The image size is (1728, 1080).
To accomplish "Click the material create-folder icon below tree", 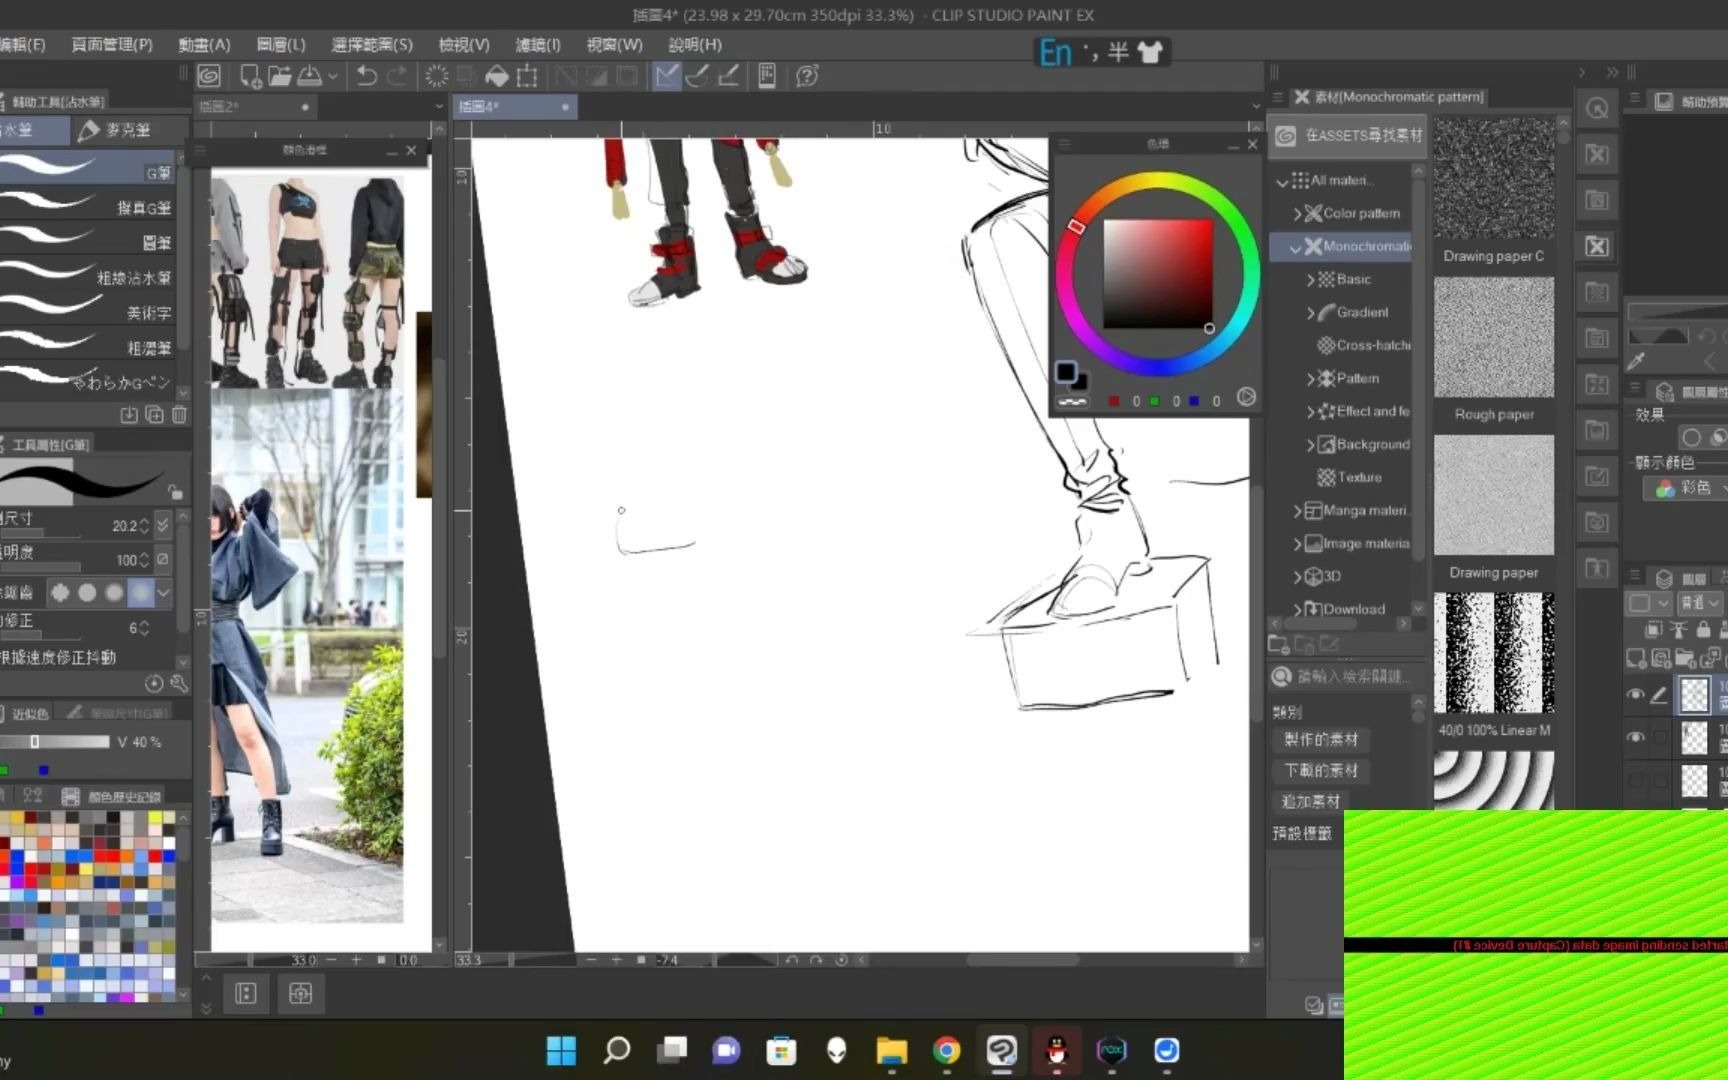I will 1278,645.
